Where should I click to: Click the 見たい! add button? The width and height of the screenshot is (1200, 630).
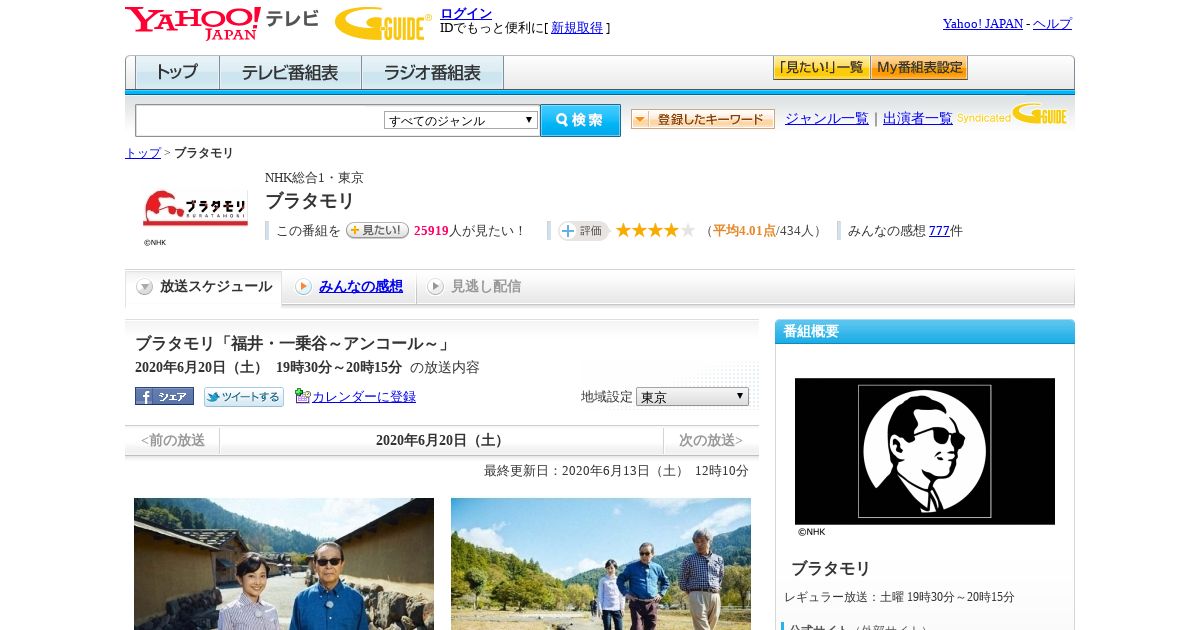click(x=377, y=230)
